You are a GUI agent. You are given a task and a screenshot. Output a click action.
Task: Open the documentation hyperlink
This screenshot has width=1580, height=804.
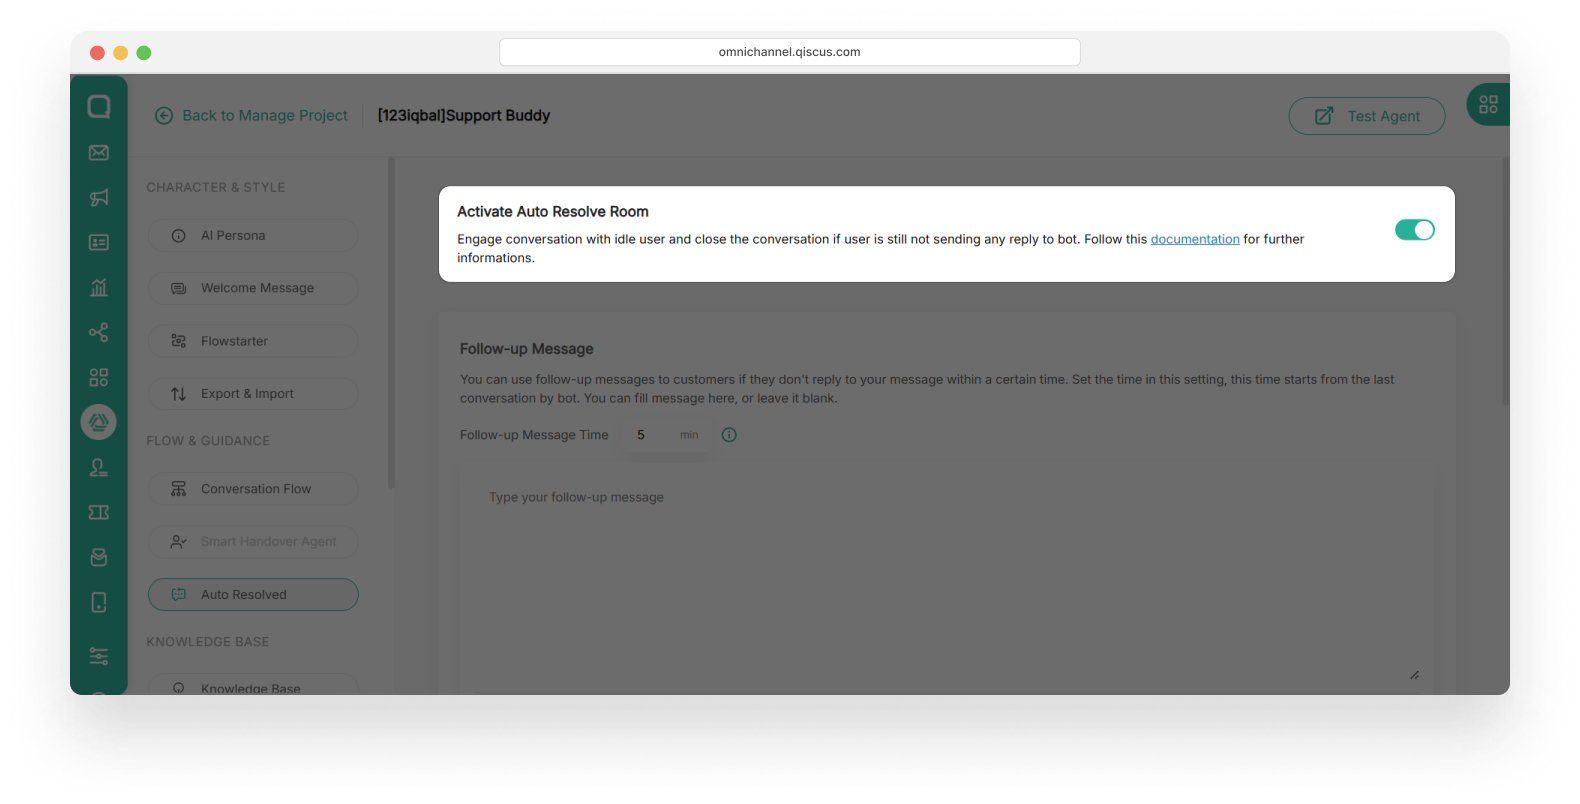[x=1194, y=239]
